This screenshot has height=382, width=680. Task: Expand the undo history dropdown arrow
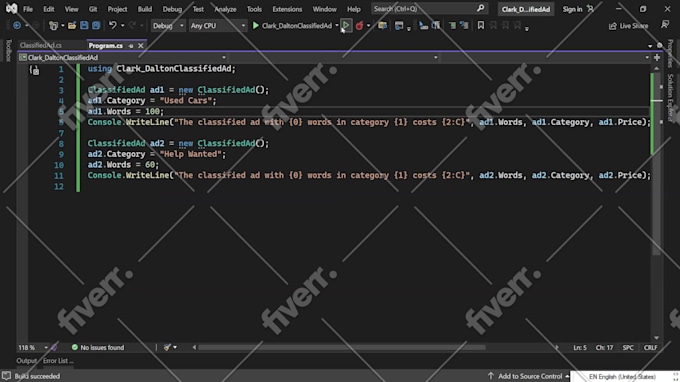(x=122, y=26)
